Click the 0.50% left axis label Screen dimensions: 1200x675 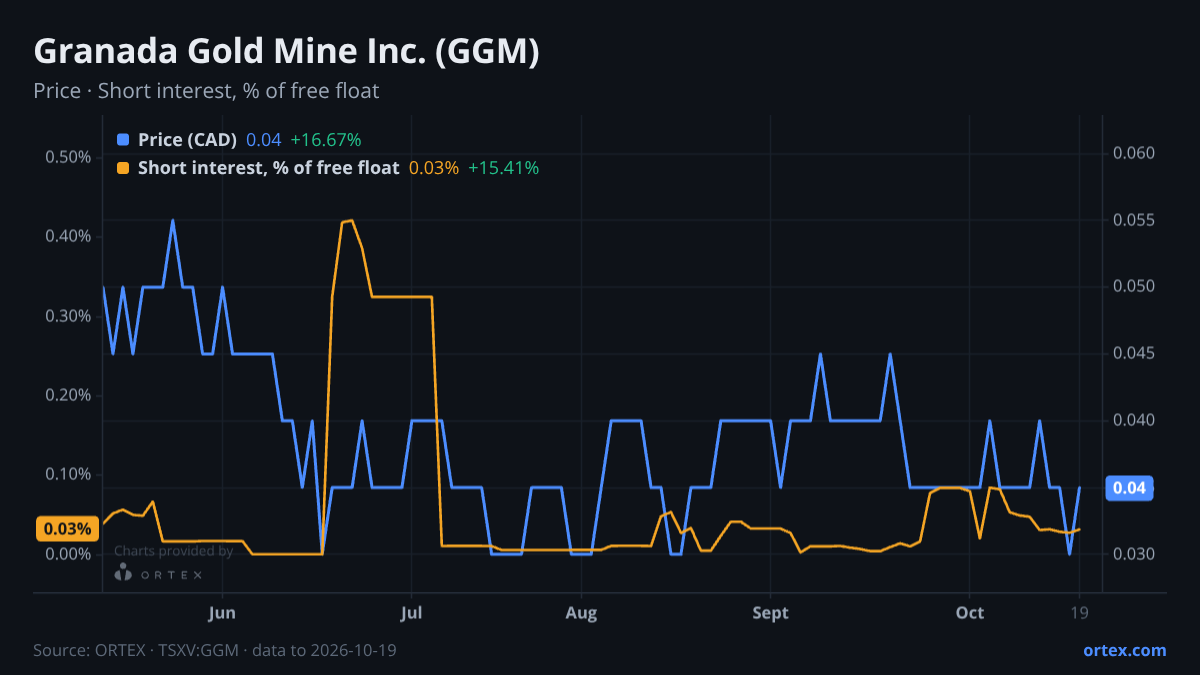(68, 157)
